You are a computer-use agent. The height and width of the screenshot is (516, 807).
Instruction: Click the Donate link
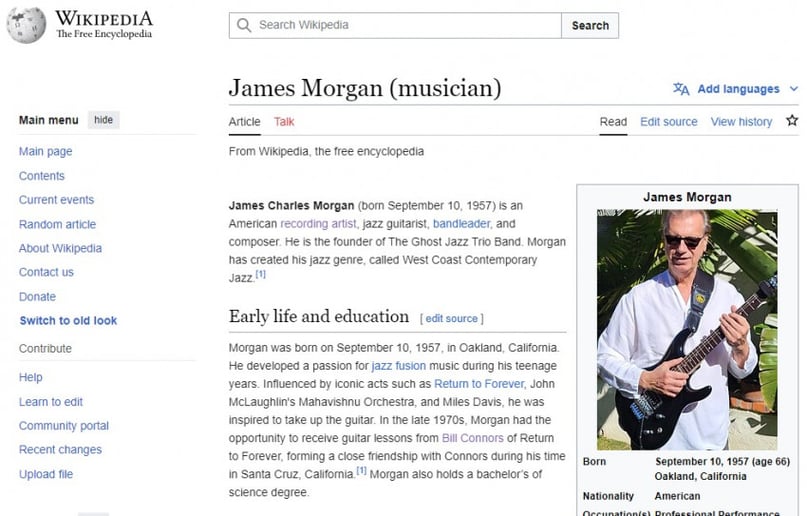point(37,297)
